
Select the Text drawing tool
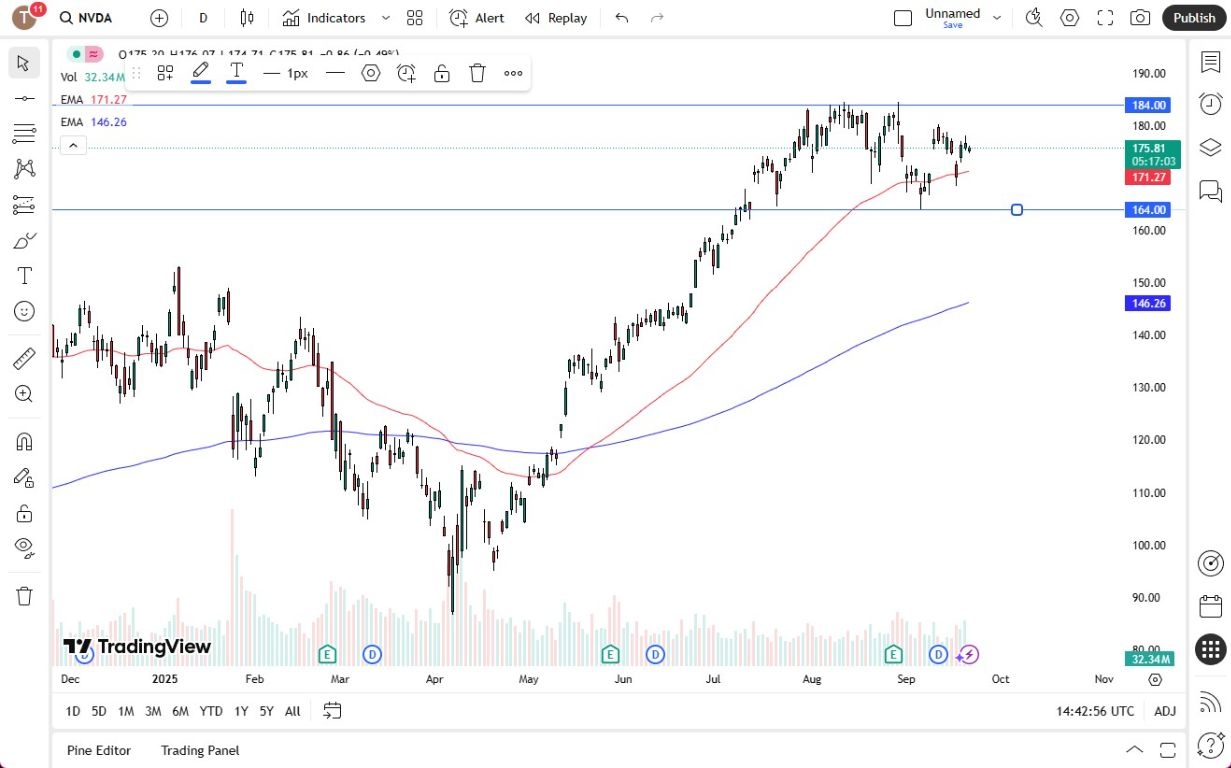click(22, 275)
